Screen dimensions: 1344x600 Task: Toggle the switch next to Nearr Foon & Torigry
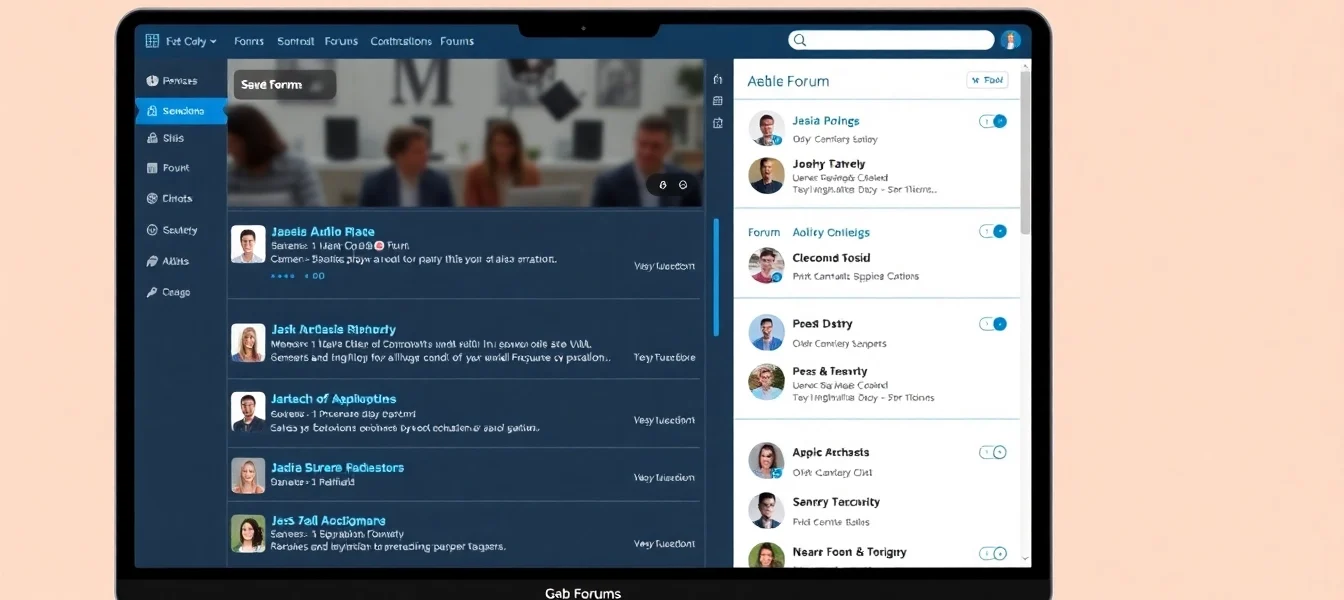(993, 552)
